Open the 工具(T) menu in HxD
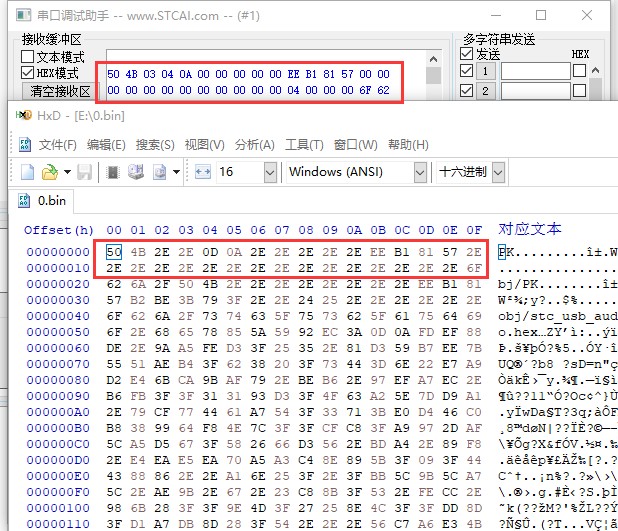 pyautogui.click(x=304, y=145)
